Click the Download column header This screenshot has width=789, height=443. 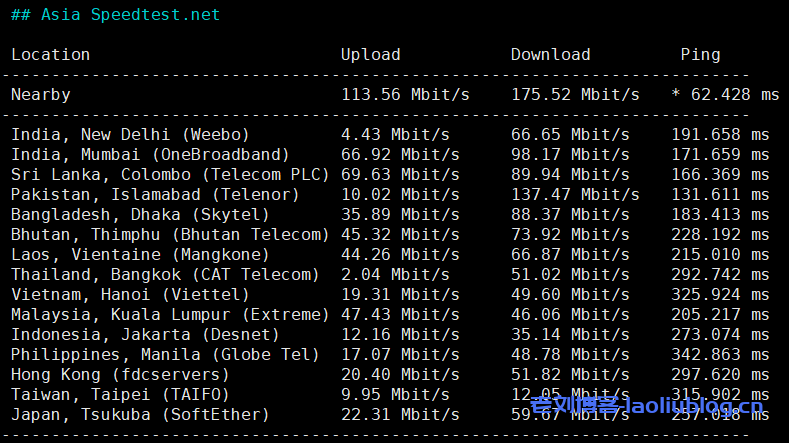(550, 55)
